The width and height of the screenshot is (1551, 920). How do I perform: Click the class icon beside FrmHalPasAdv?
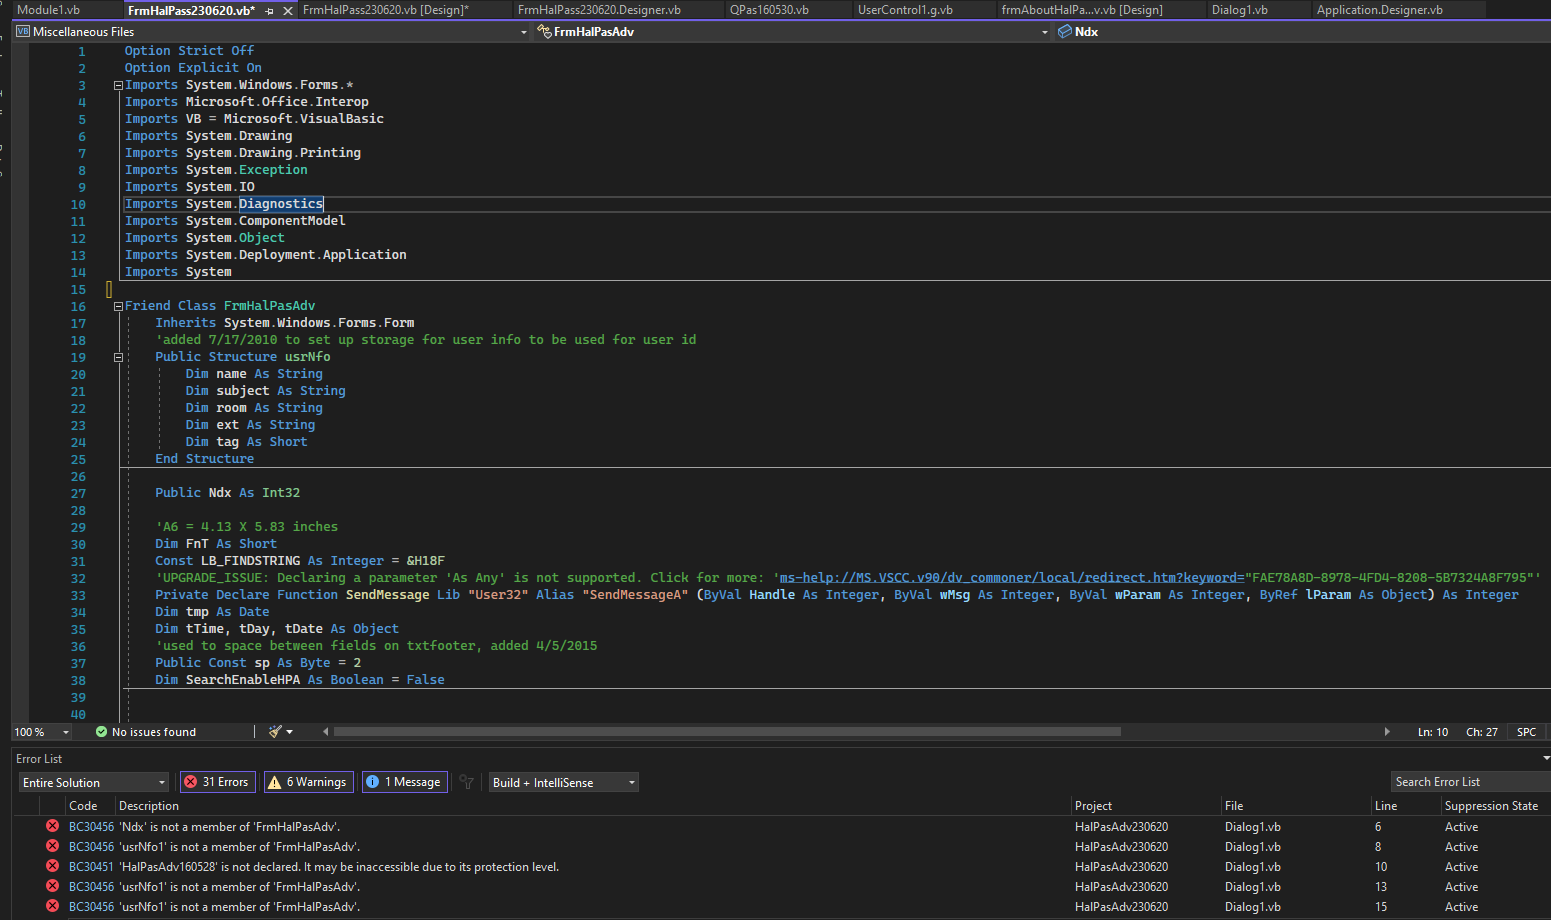[x=544, y=32]
